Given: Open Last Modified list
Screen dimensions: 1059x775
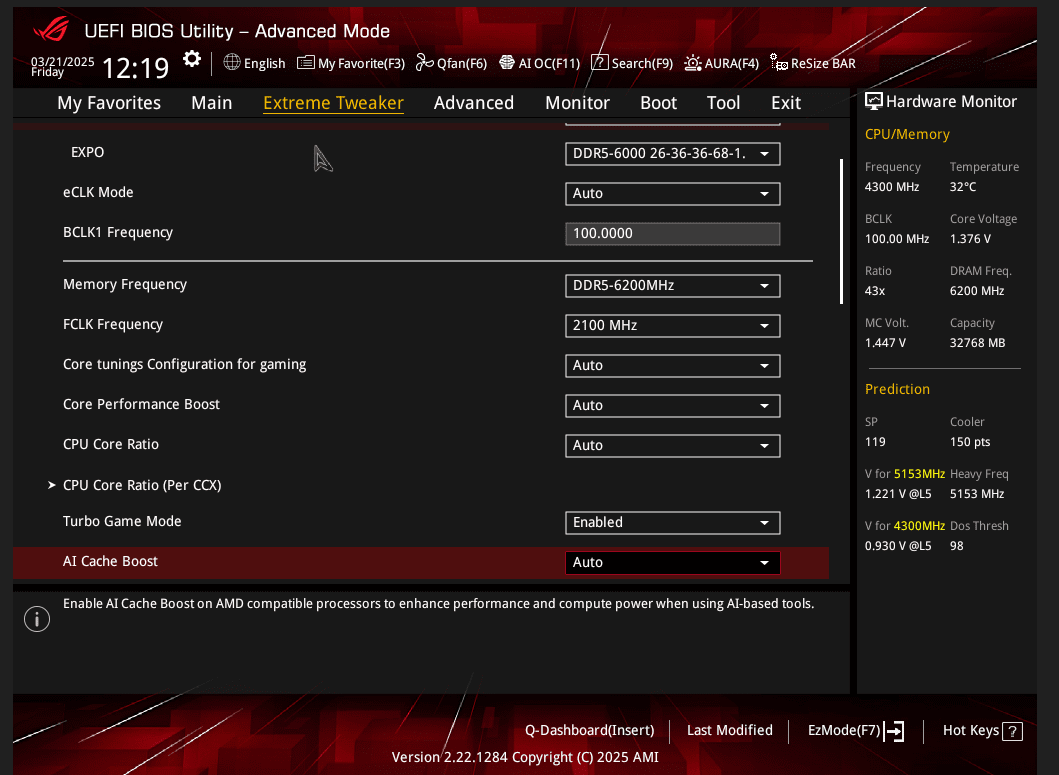Looking at the screenshot, I should tap(729, 730).
